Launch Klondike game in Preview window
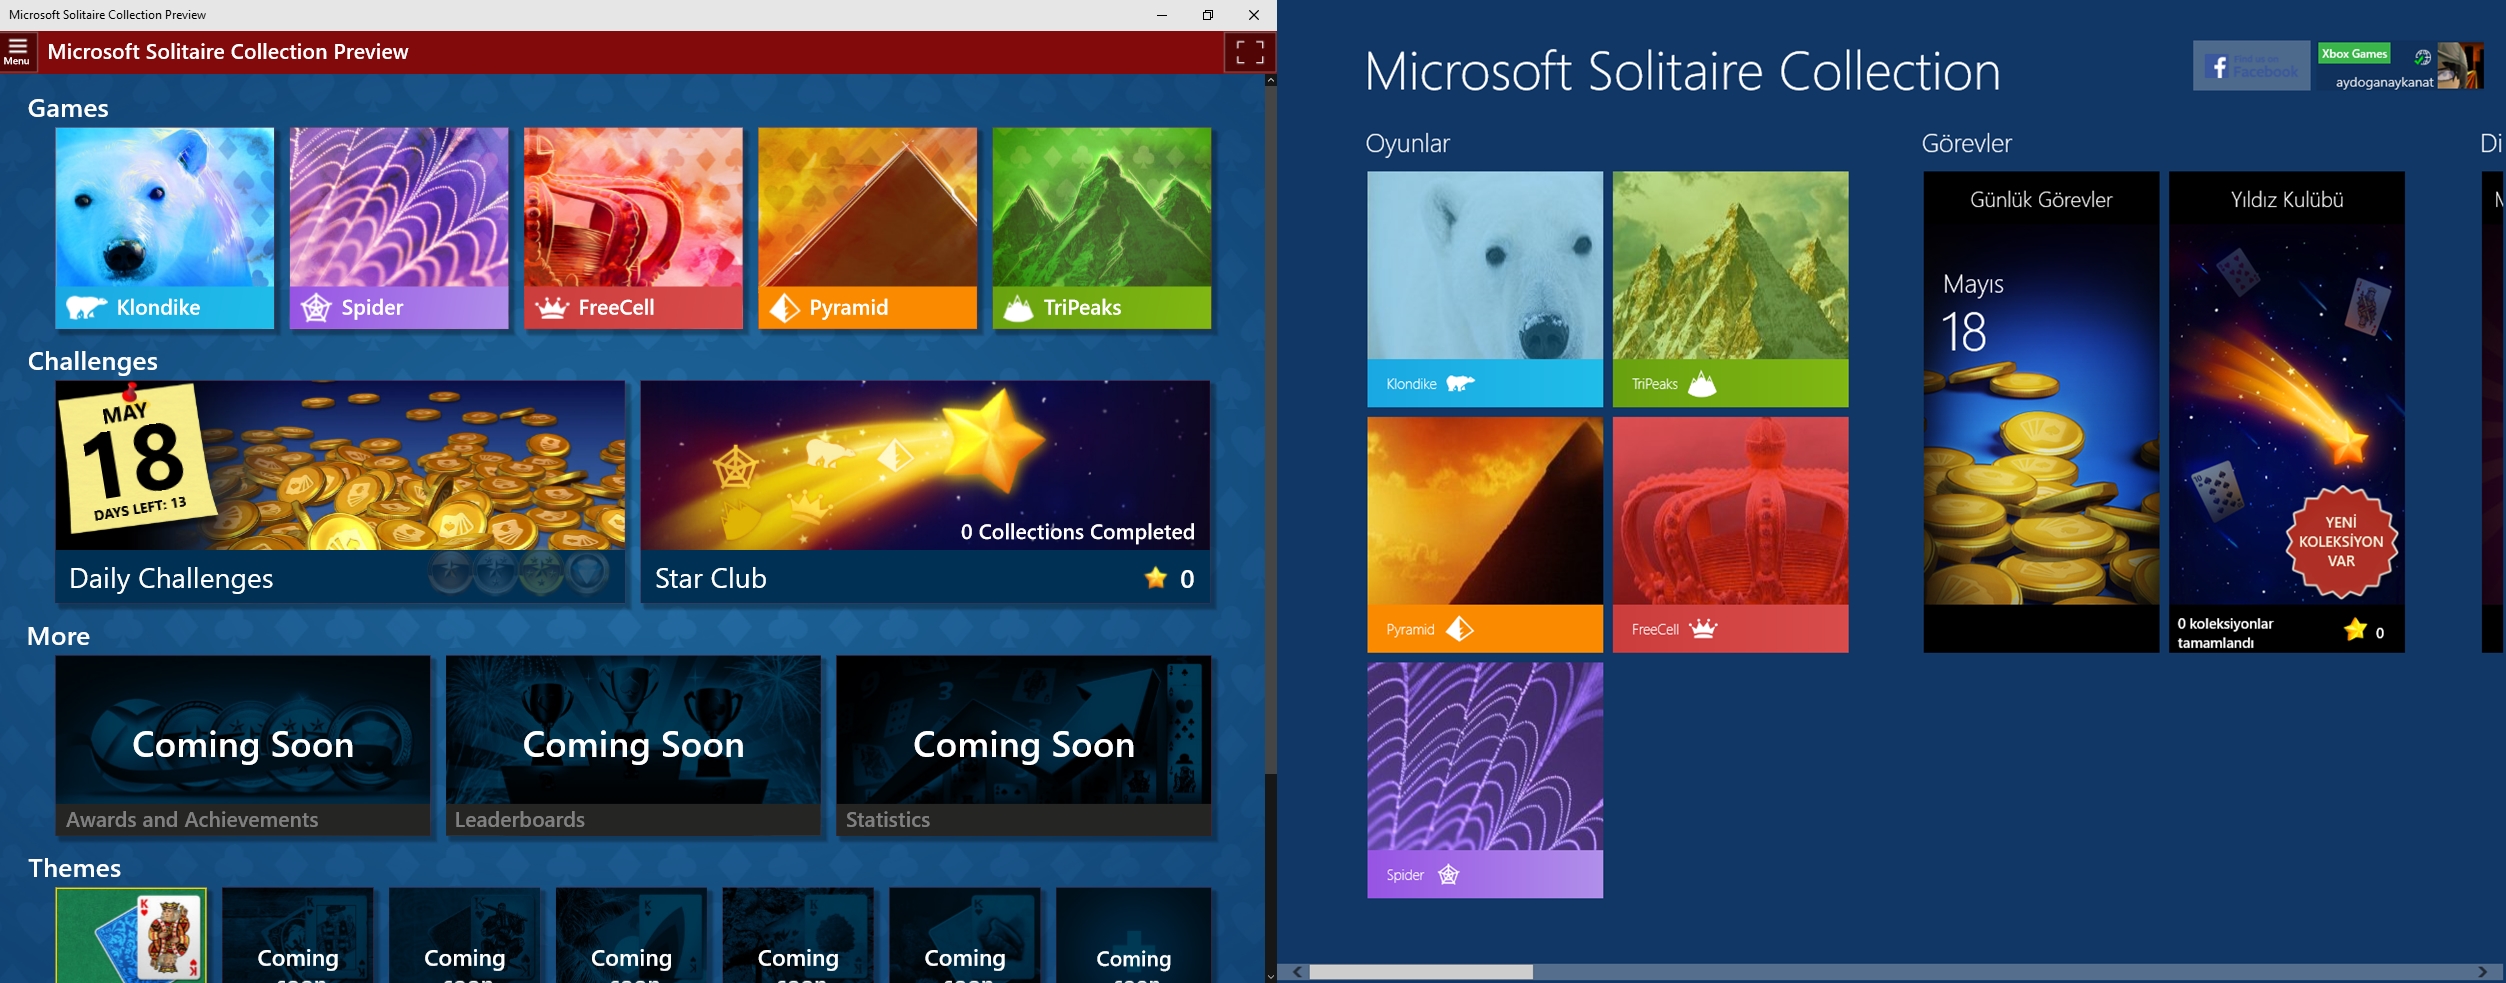Image resolution: width=2506 pixels, height=983 pixels. 165,228
